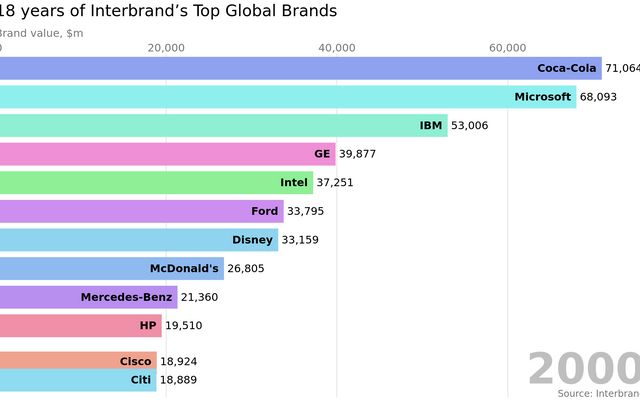Image resolution: width=640 pixels, height=400 pixels.
Task: Click the 71,064 value label
Action: (x=622, y=68)
